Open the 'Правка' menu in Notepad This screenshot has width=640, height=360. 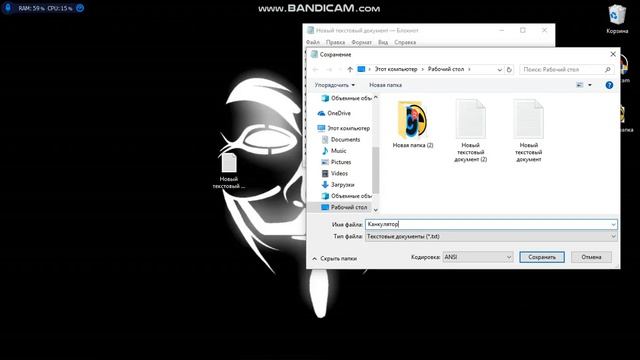coord(336,42)
